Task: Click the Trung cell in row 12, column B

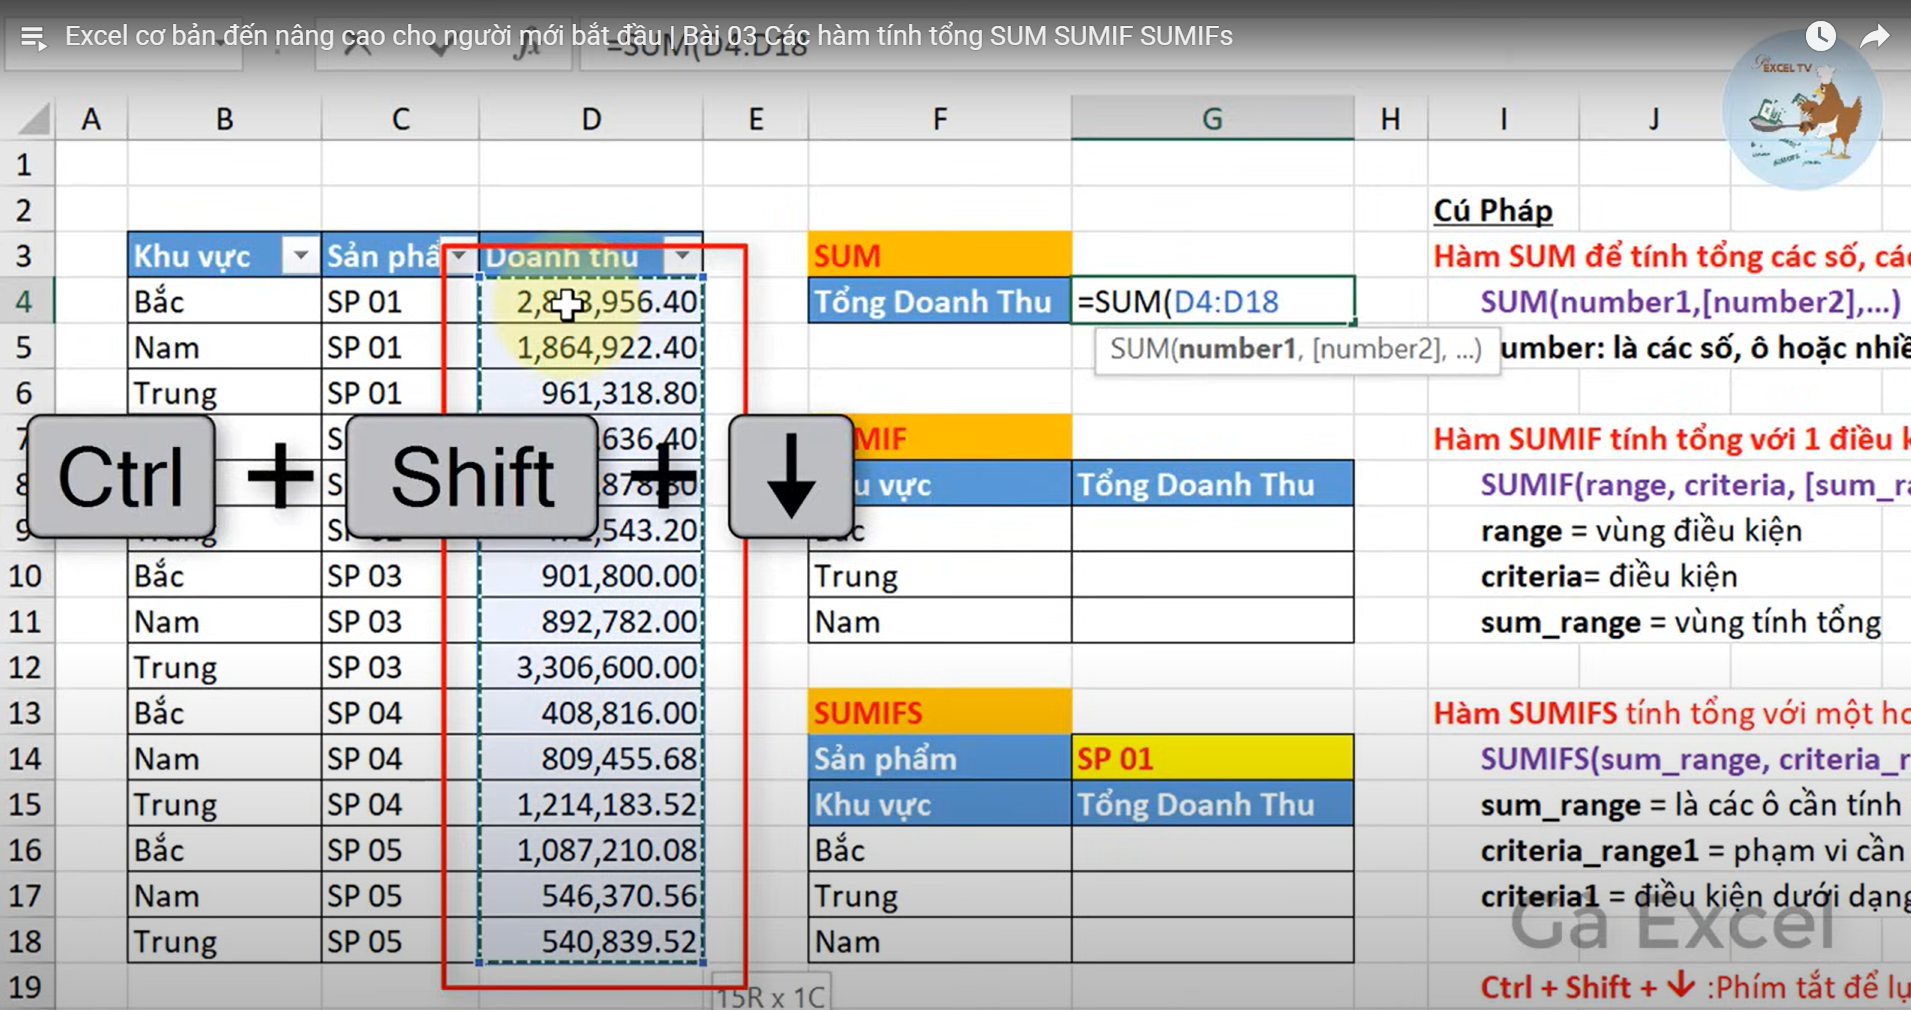Action: tap(224, 667)
